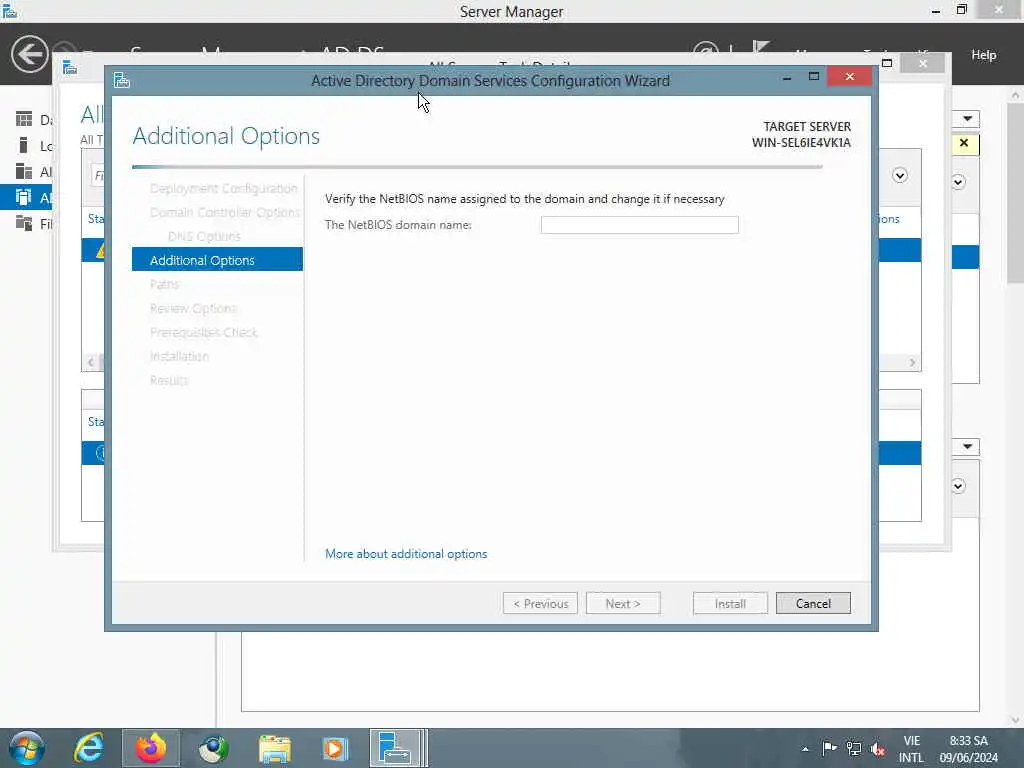The width and height of the screenshot is (1024, 768).
Task: Select Review Options wizard step
Action: (x=193, y=308)
